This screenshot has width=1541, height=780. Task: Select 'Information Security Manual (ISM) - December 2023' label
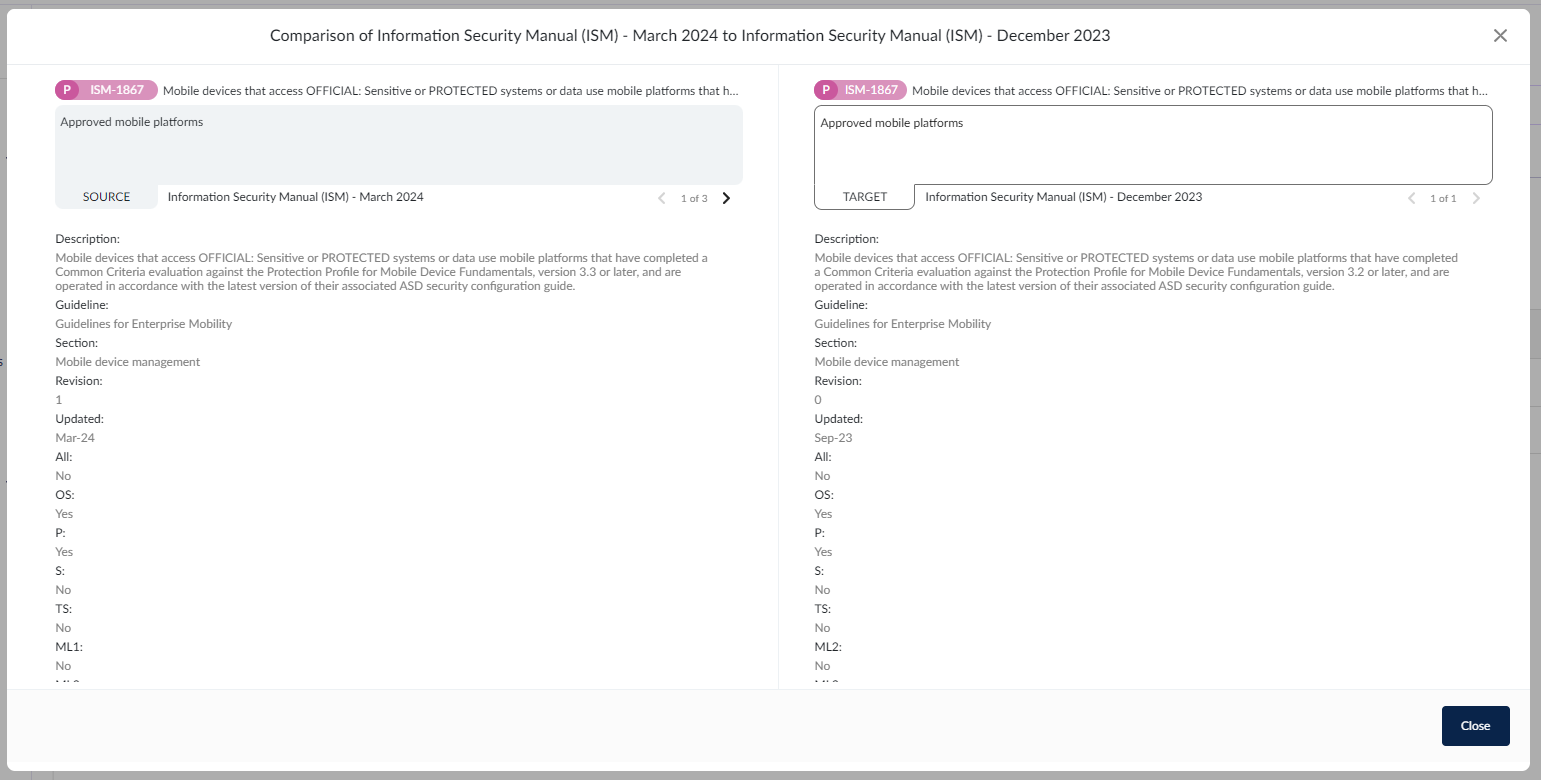[x=1063, y=197]
